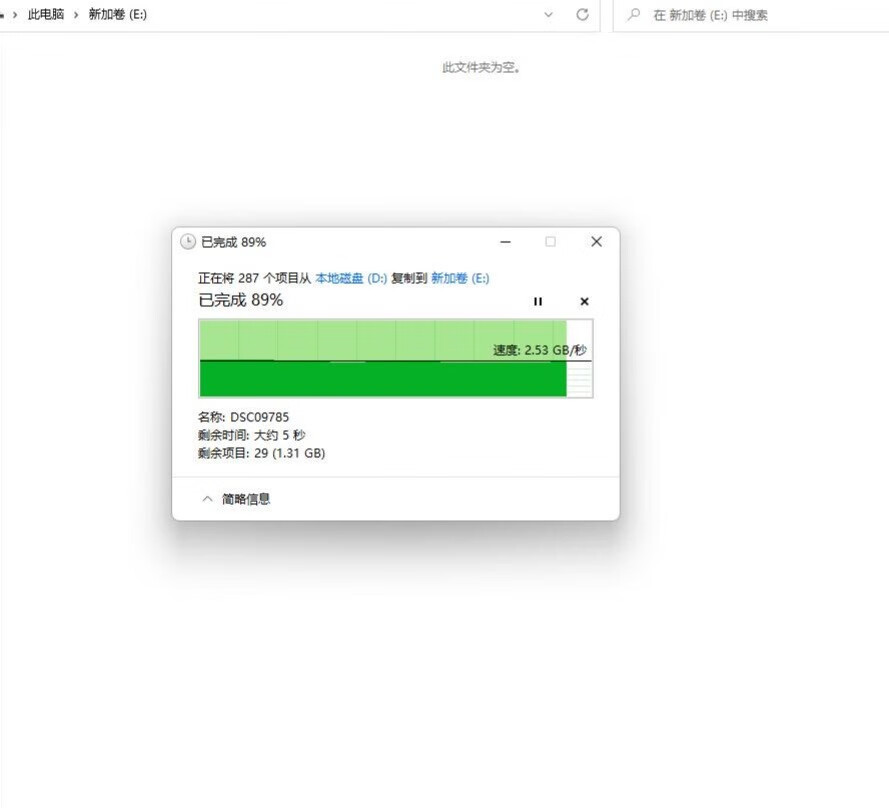
Task: Expand the chevron after 此电脑 breadcrumb
Action: tap(76, 15)
